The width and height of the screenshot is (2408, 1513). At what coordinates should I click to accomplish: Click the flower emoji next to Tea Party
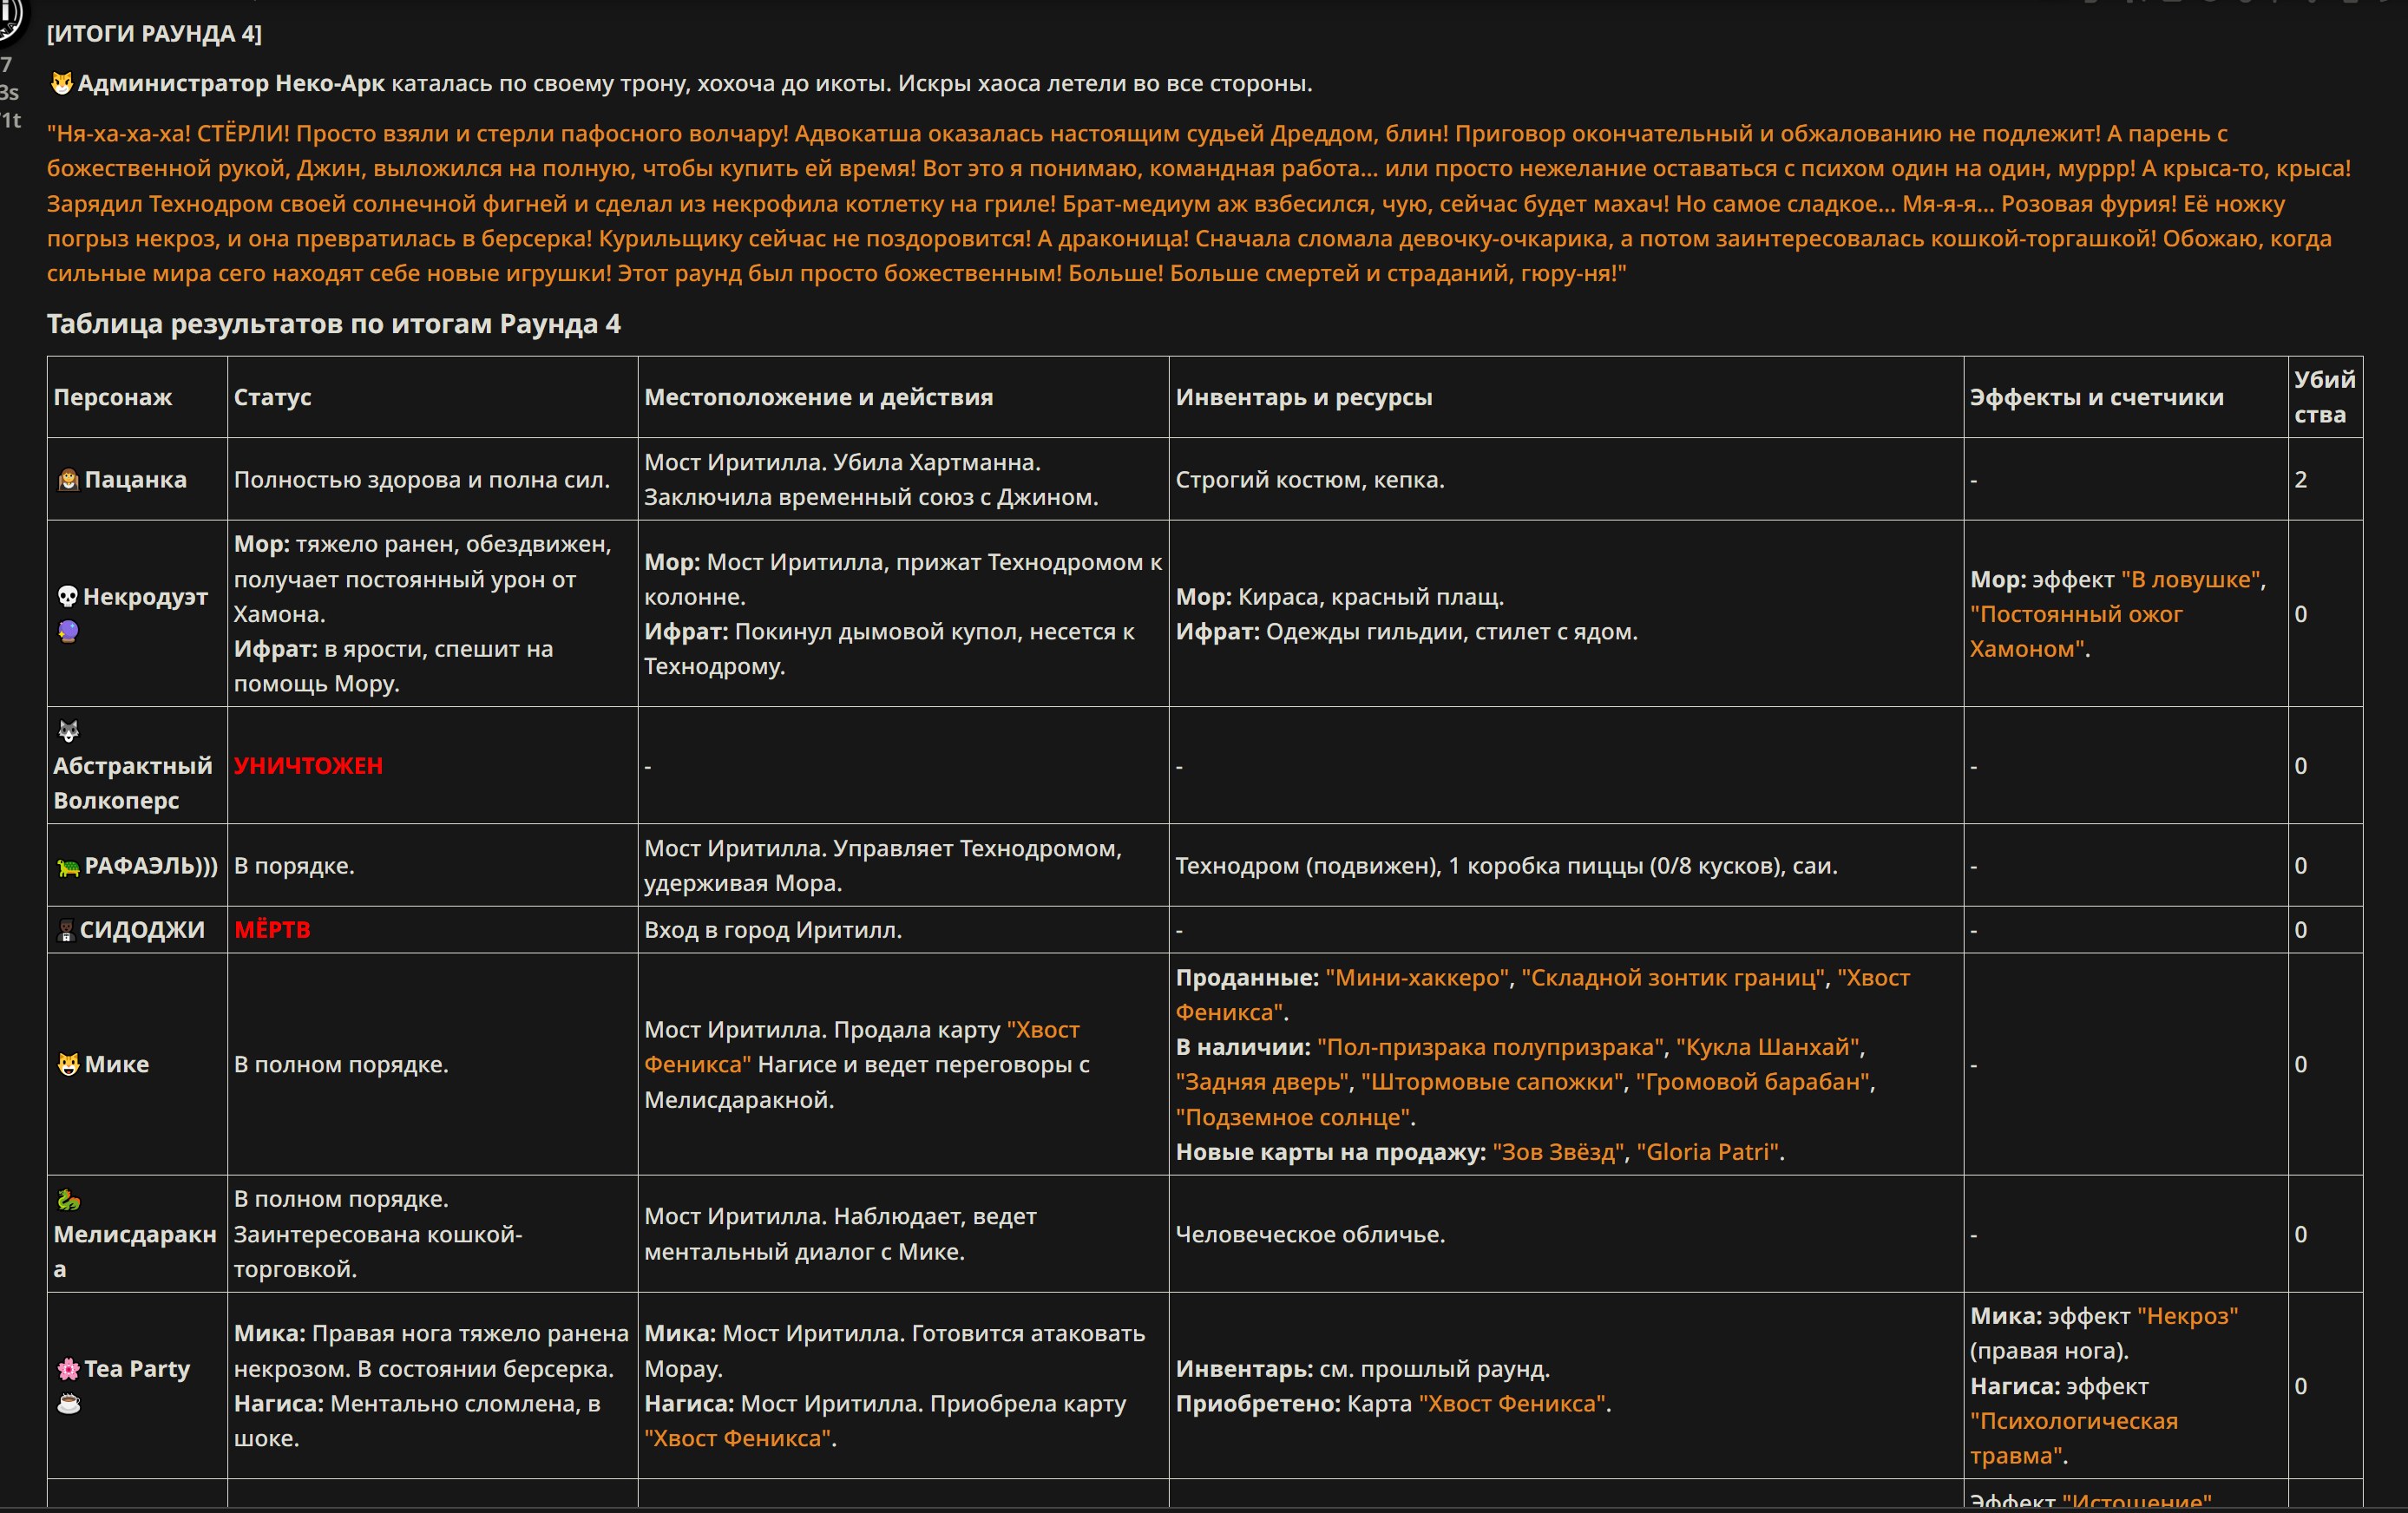point(68,1369)
